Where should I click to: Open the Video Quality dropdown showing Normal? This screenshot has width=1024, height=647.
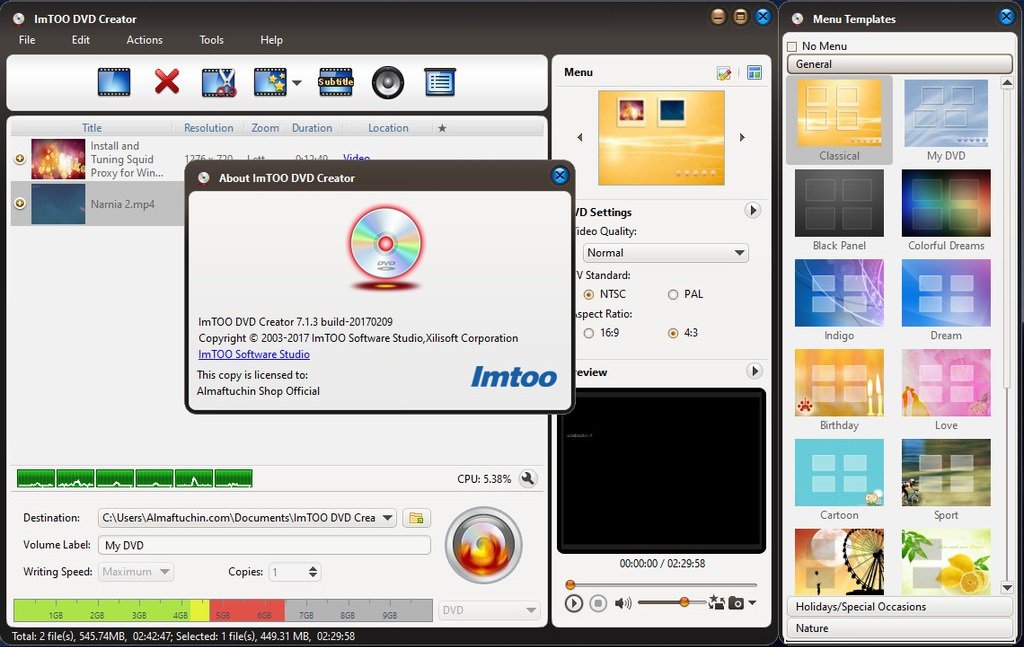click(x=665, y=252)
